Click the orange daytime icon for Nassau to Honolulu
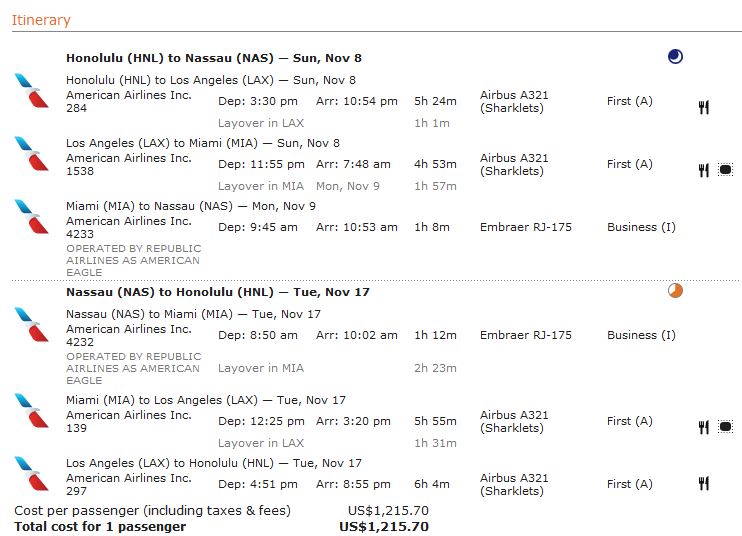Viewport: 742px width, 536px height. (675, 290)
